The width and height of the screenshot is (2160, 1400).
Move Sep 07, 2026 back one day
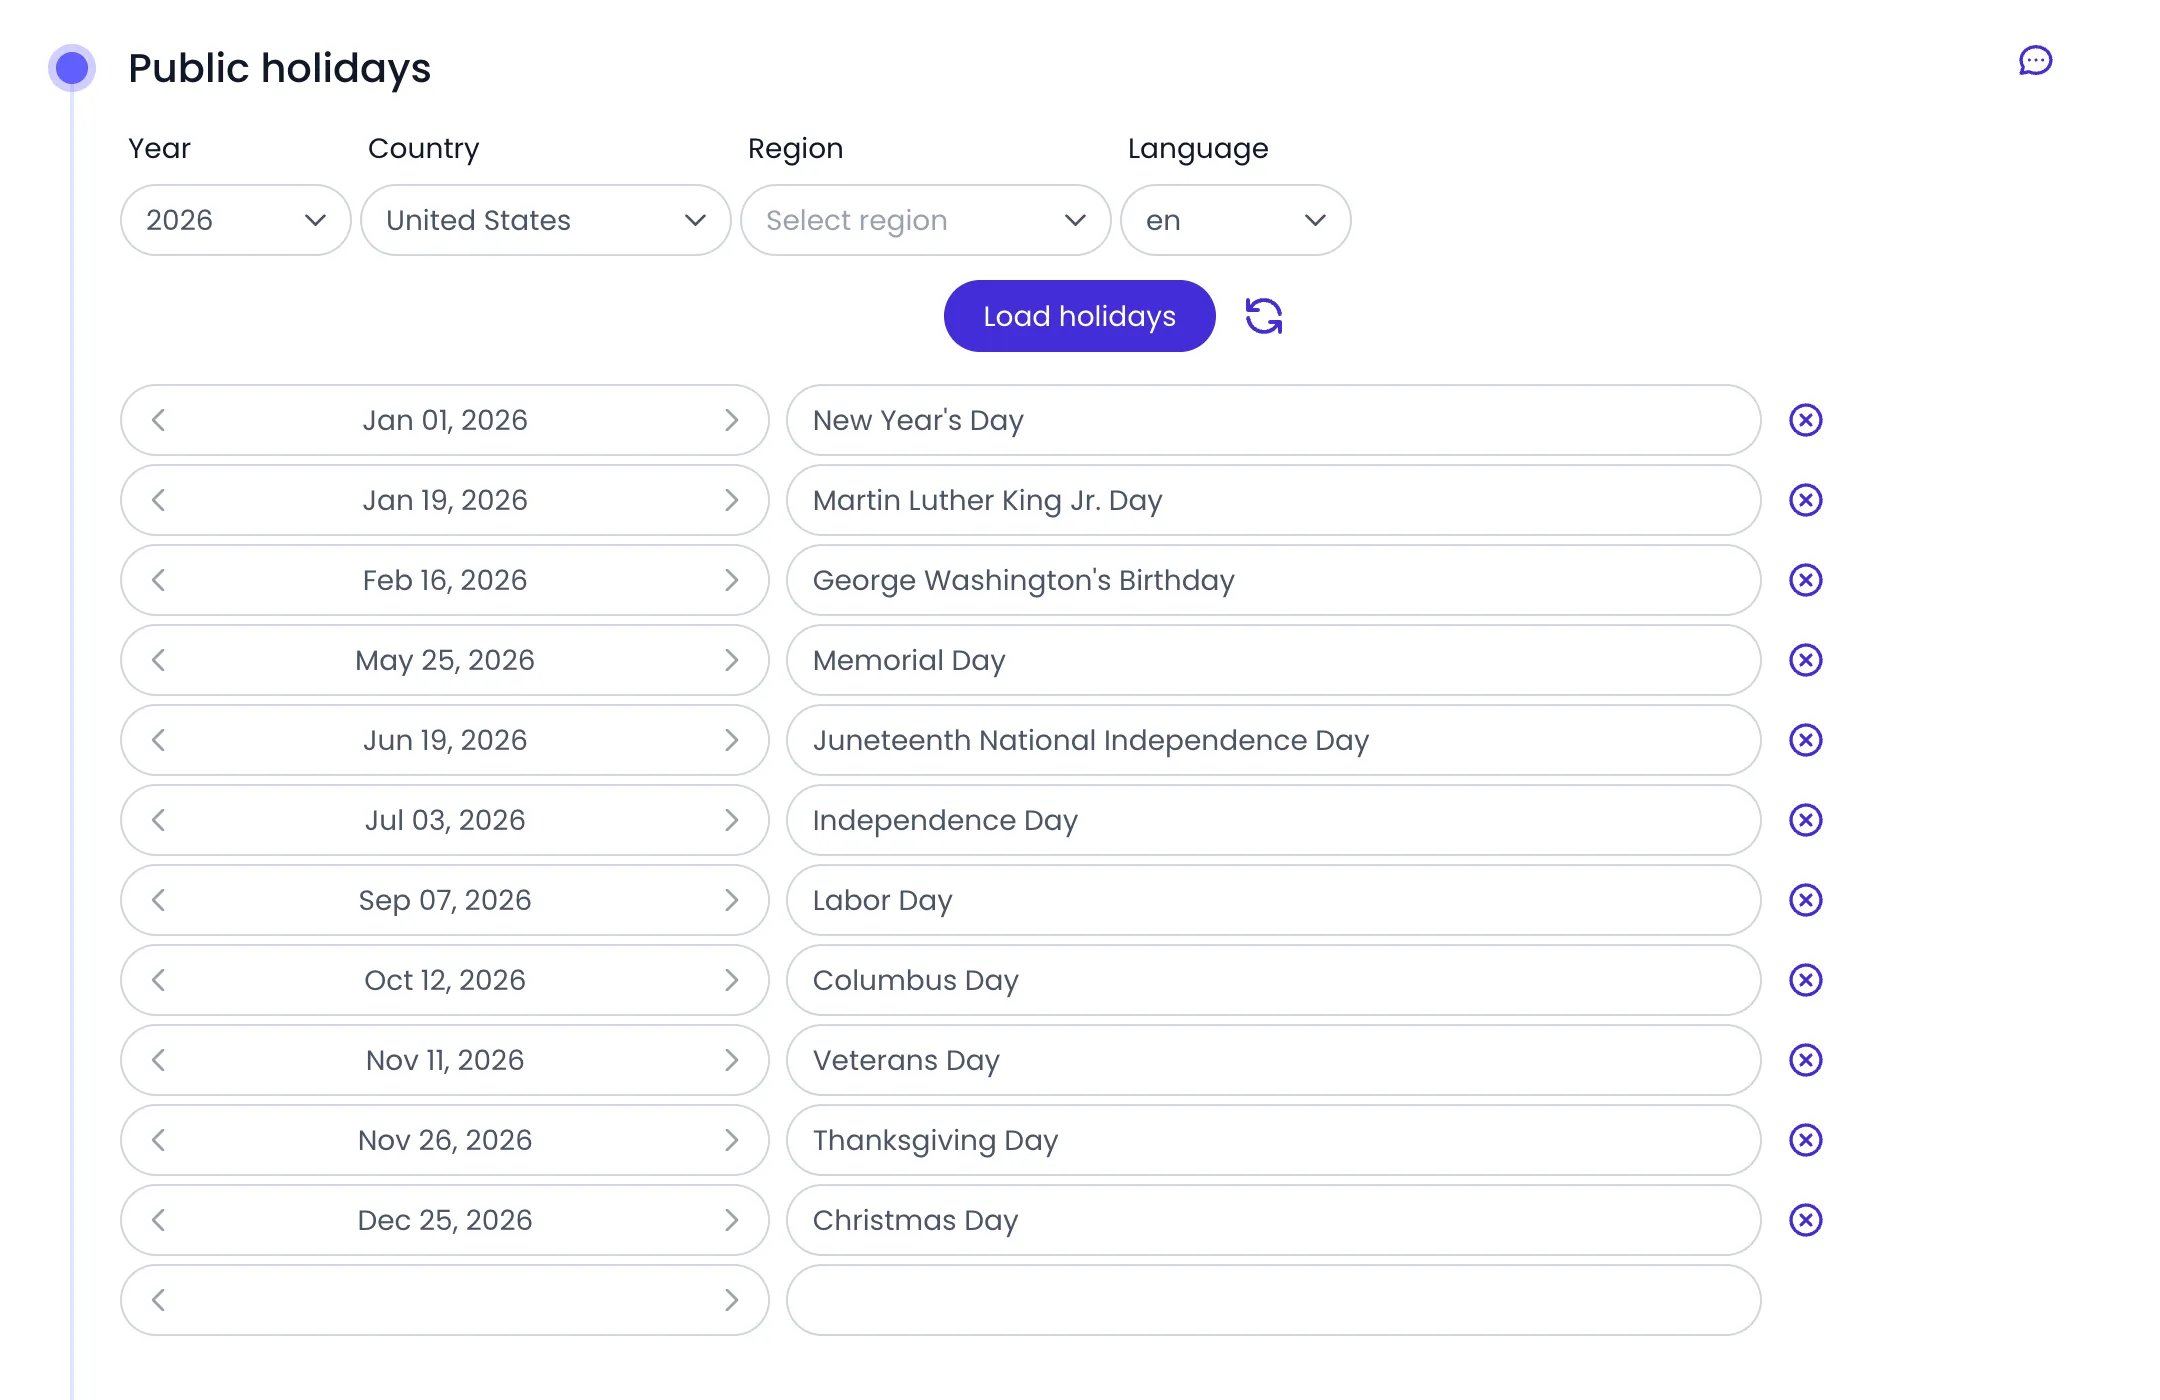pyautogui.click(x=158, y=900)
